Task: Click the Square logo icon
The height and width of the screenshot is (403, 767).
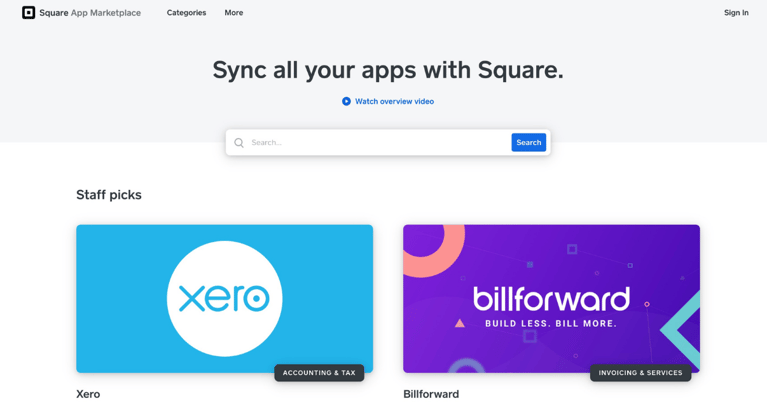Action: [x=28, y=13]
